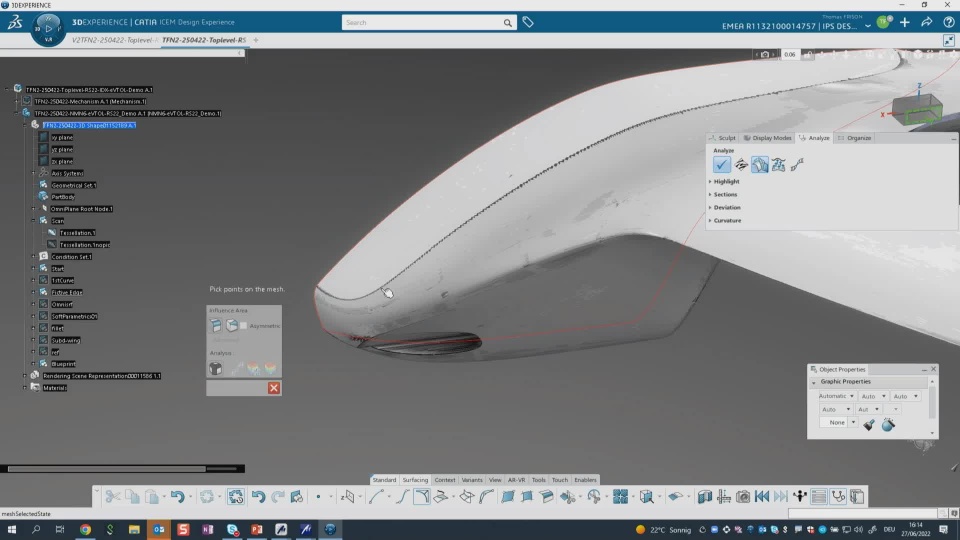The width and height of the screenshot is (960, 540).
Task: Open the Tools toolbar tab
Action: tap(538, 480)
